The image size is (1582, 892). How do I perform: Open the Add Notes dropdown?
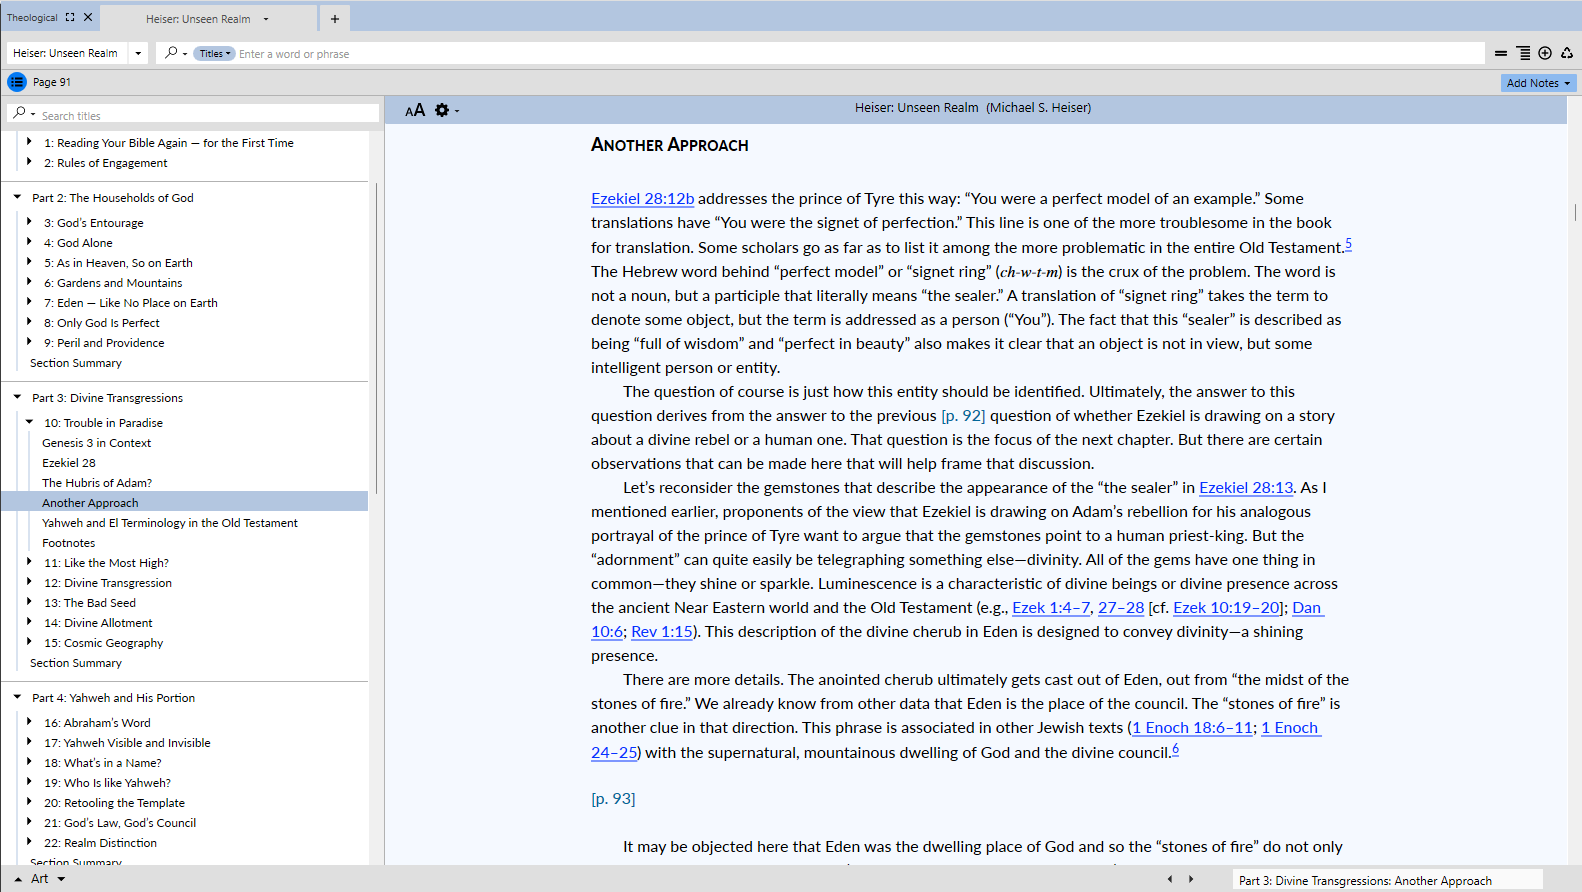coord(1538,83)
